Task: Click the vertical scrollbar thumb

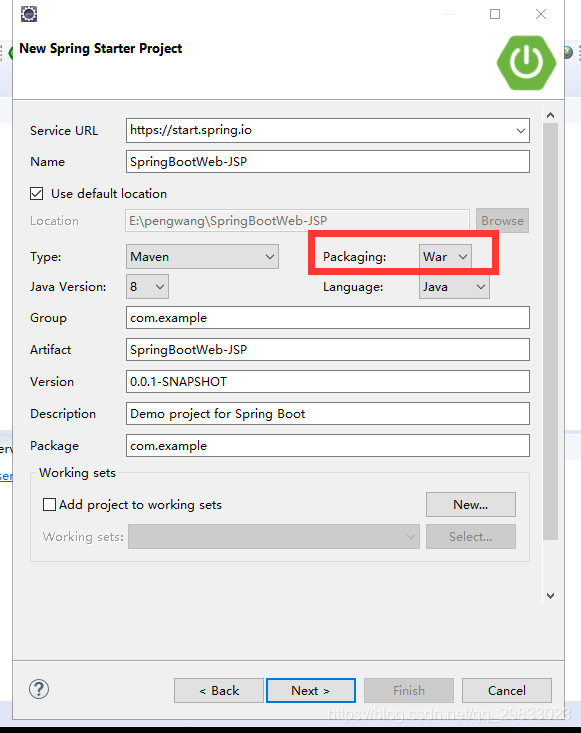Action: pos(551,331)
